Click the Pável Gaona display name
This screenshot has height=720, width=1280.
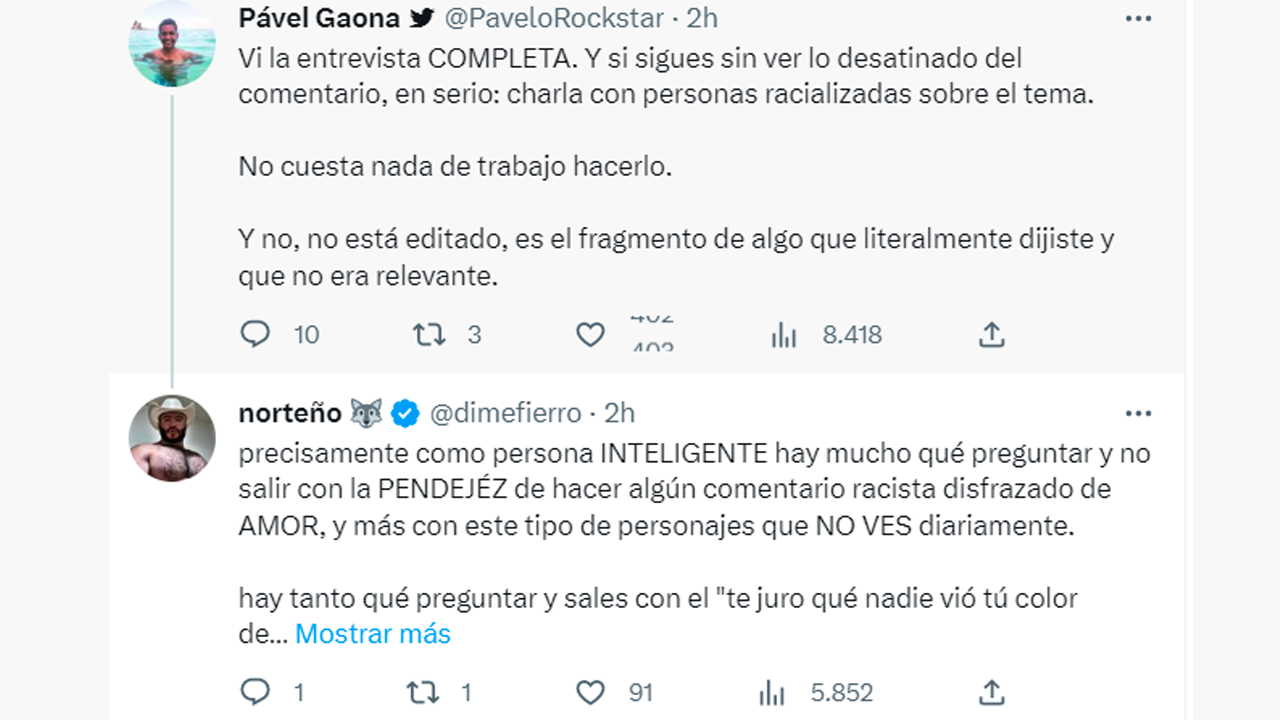(x=319, y=18)
